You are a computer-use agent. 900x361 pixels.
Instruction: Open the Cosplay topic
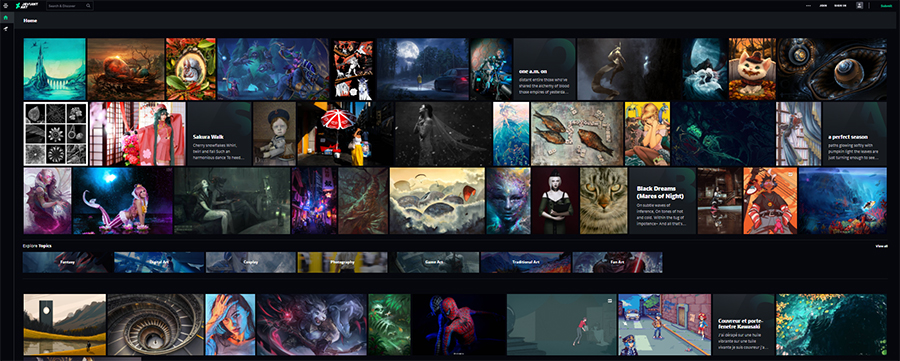point(251,262)
